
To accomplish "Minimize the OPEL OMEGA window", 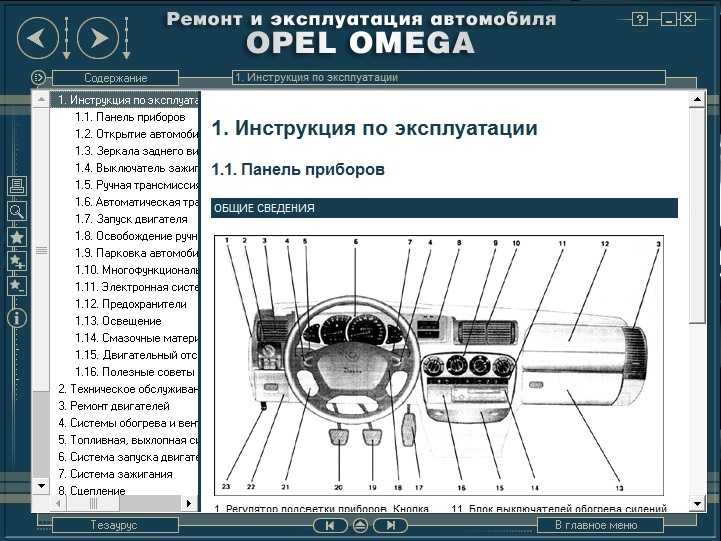I will [668, 19].
